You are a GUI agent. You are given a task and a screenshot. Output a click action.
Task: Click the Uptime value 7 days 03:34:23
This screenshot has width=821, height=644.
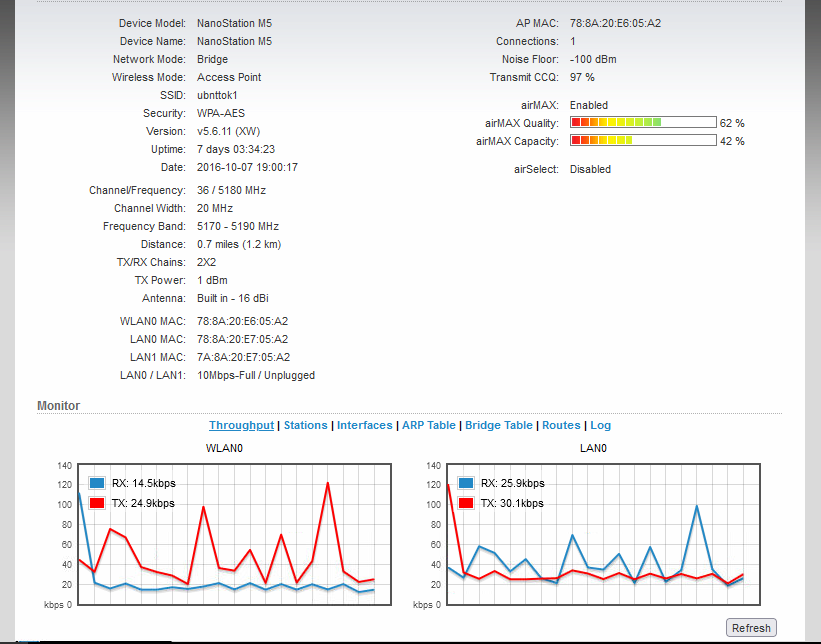236,149
